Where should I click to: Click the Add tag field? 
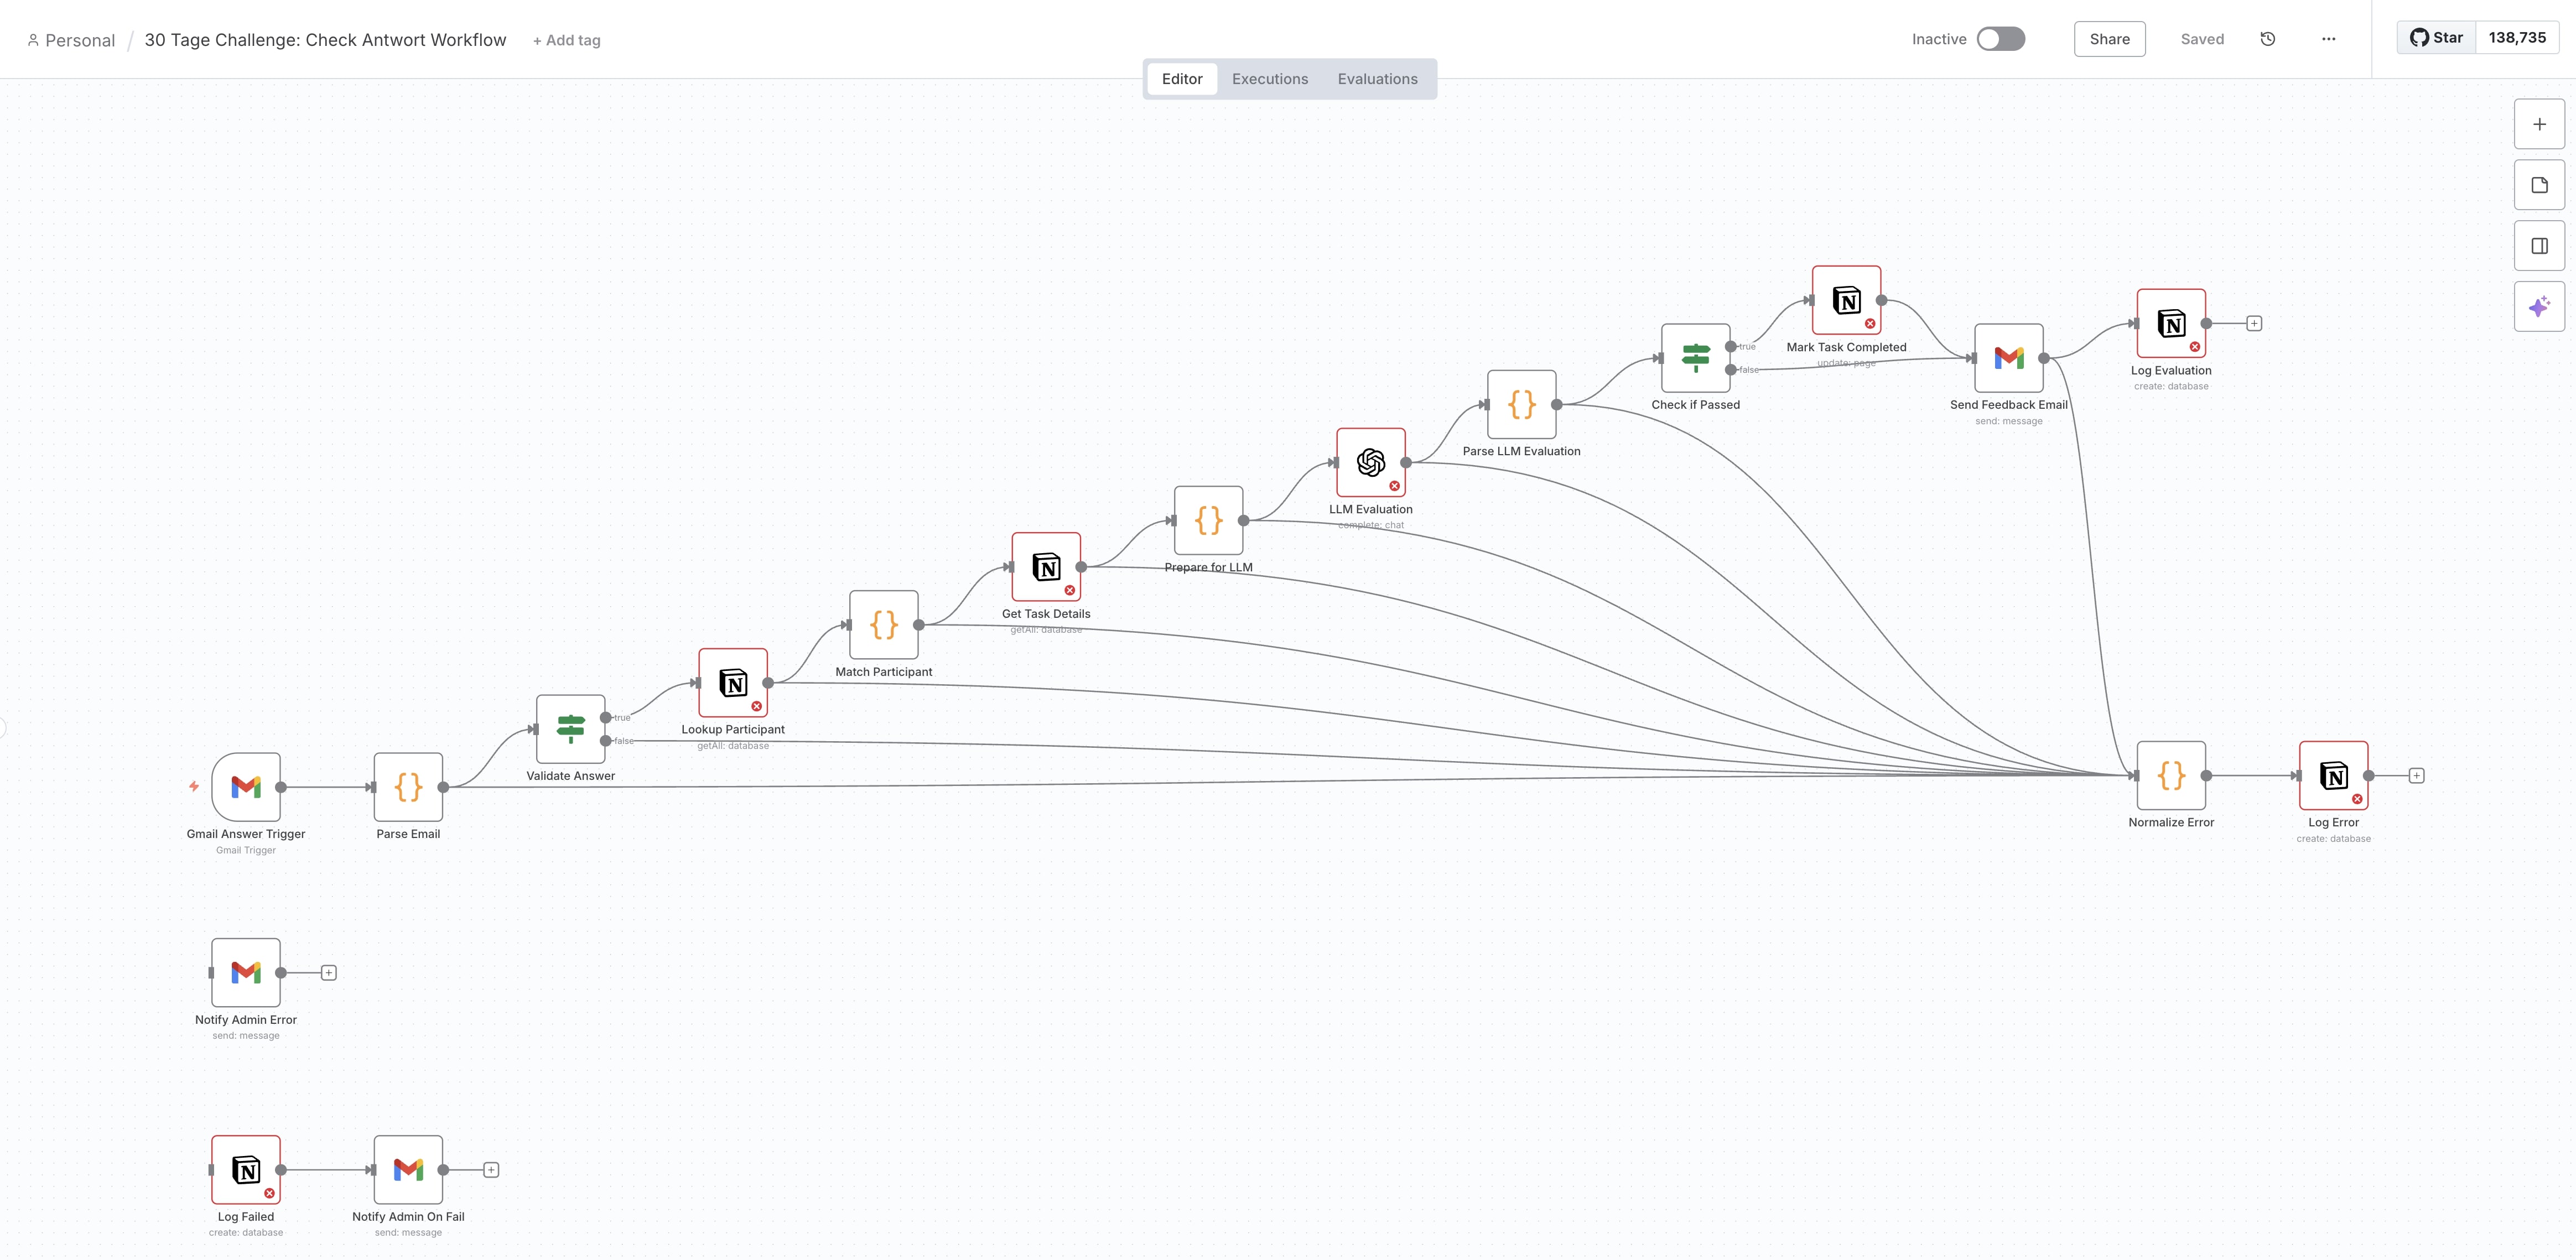click(x=567, y=40)
